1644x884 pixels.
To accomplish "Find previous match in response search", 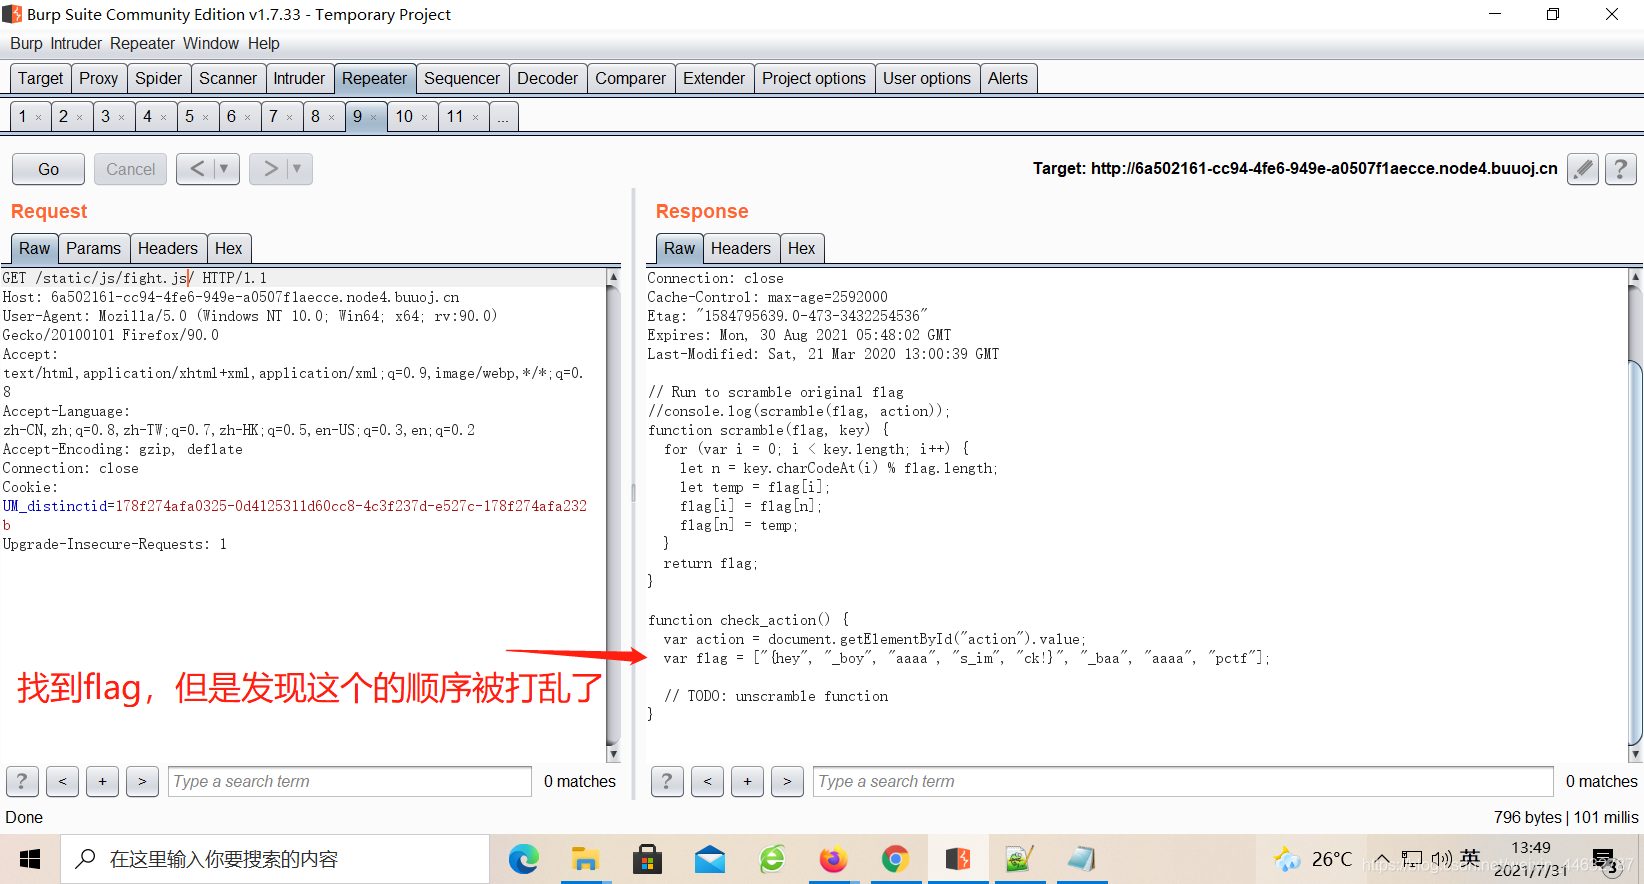I will tap(707, 781).
